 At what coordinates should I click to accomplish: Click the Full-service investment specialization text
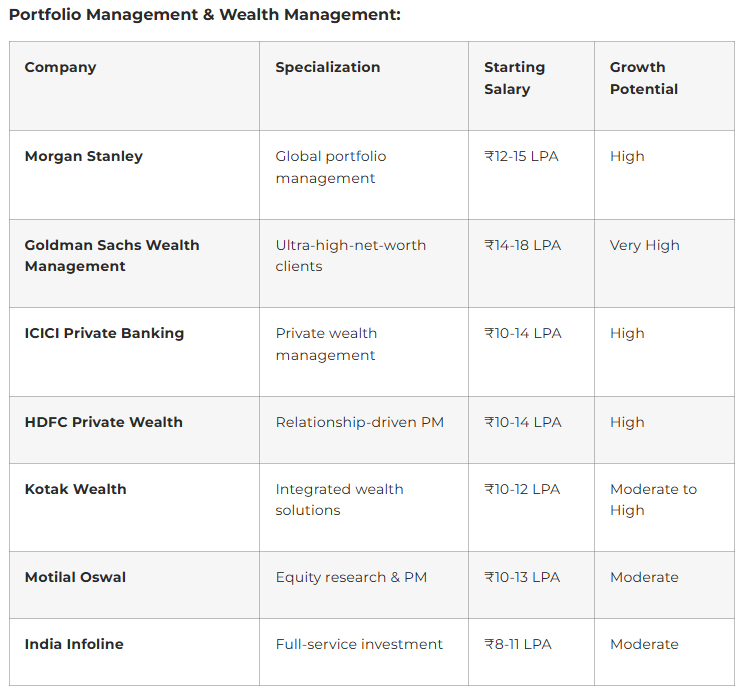click(359, 644)
